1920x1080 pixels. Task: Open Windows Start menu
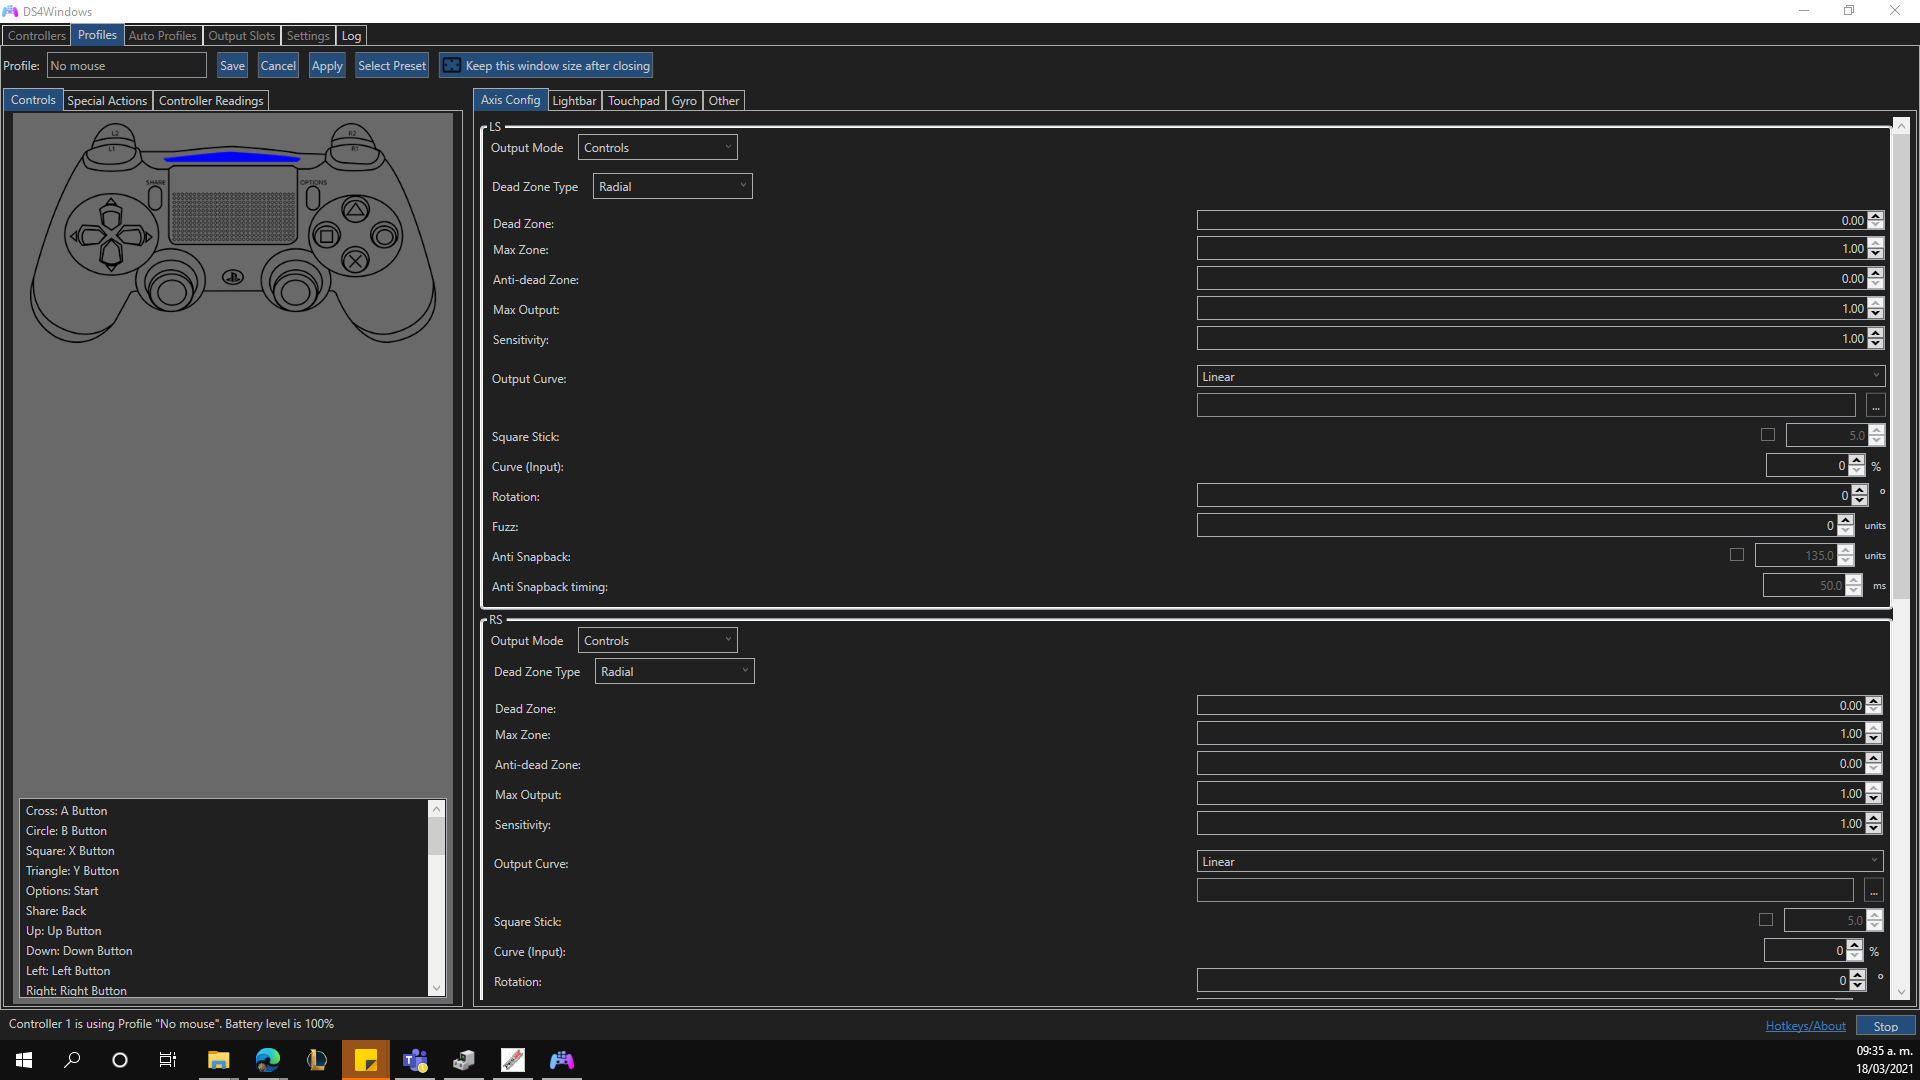(24, 1060)
